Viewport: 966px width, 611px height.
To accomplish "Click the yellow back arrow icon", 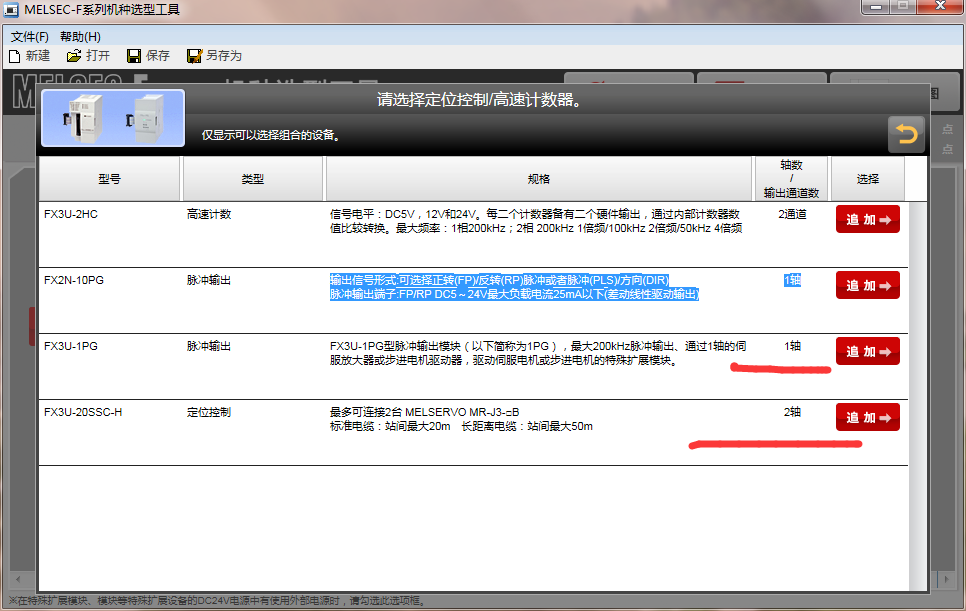I will coord(906,134).
